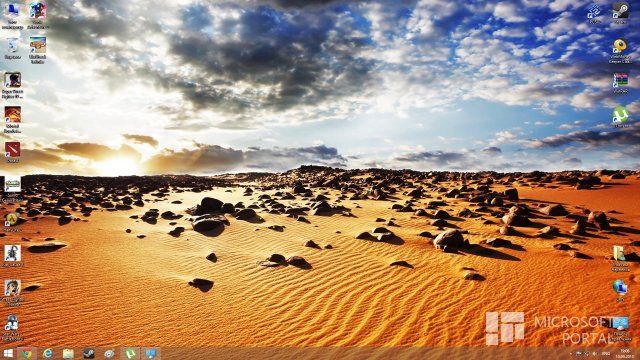Open the uTorrent desktop shortcut
The image size is (640, 360).
[x=620, y=118]
